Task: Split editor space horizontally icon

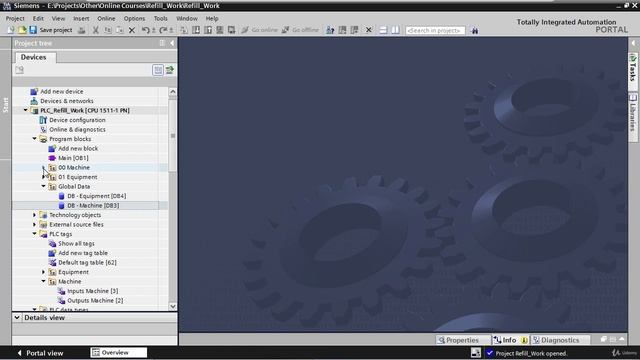Action: pyautogui.click(x=383, y=30)
